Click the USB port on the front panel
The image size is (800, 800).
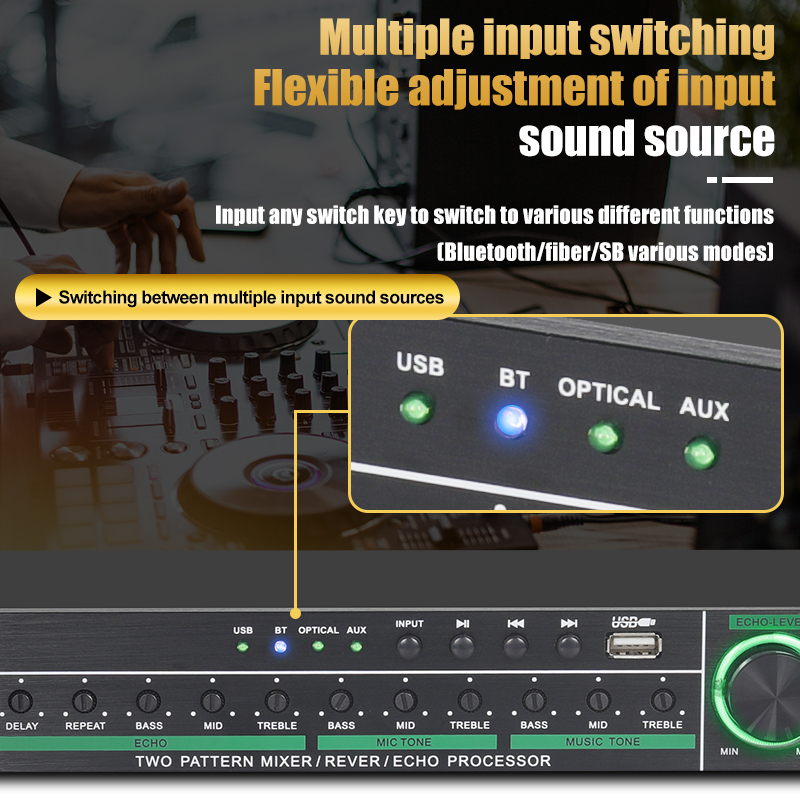(634, 645)
